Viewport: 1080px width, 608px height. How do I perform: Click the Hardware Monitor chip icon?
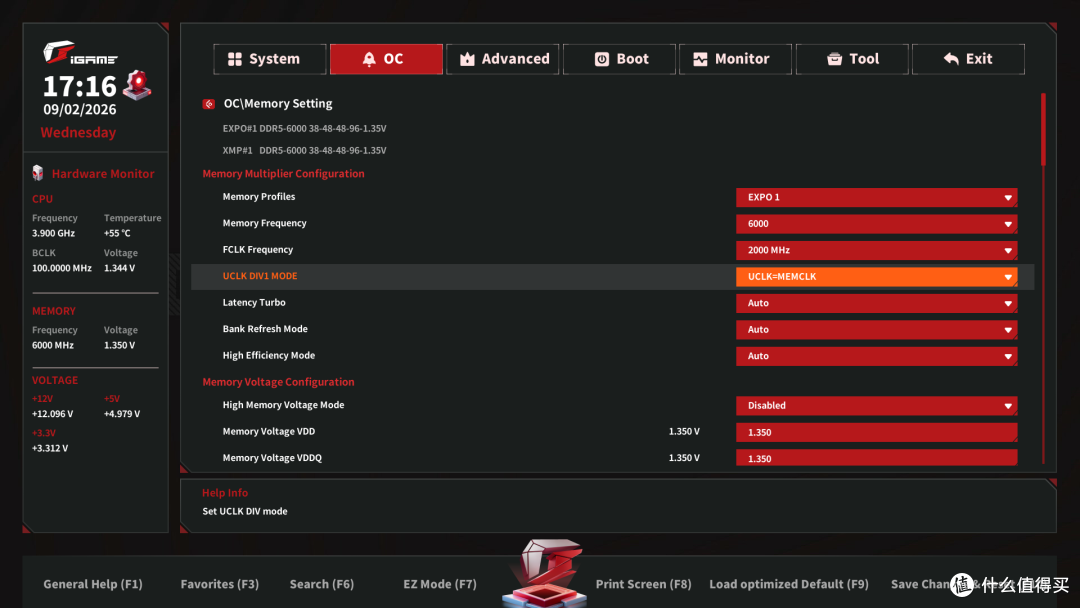[38, 173]
